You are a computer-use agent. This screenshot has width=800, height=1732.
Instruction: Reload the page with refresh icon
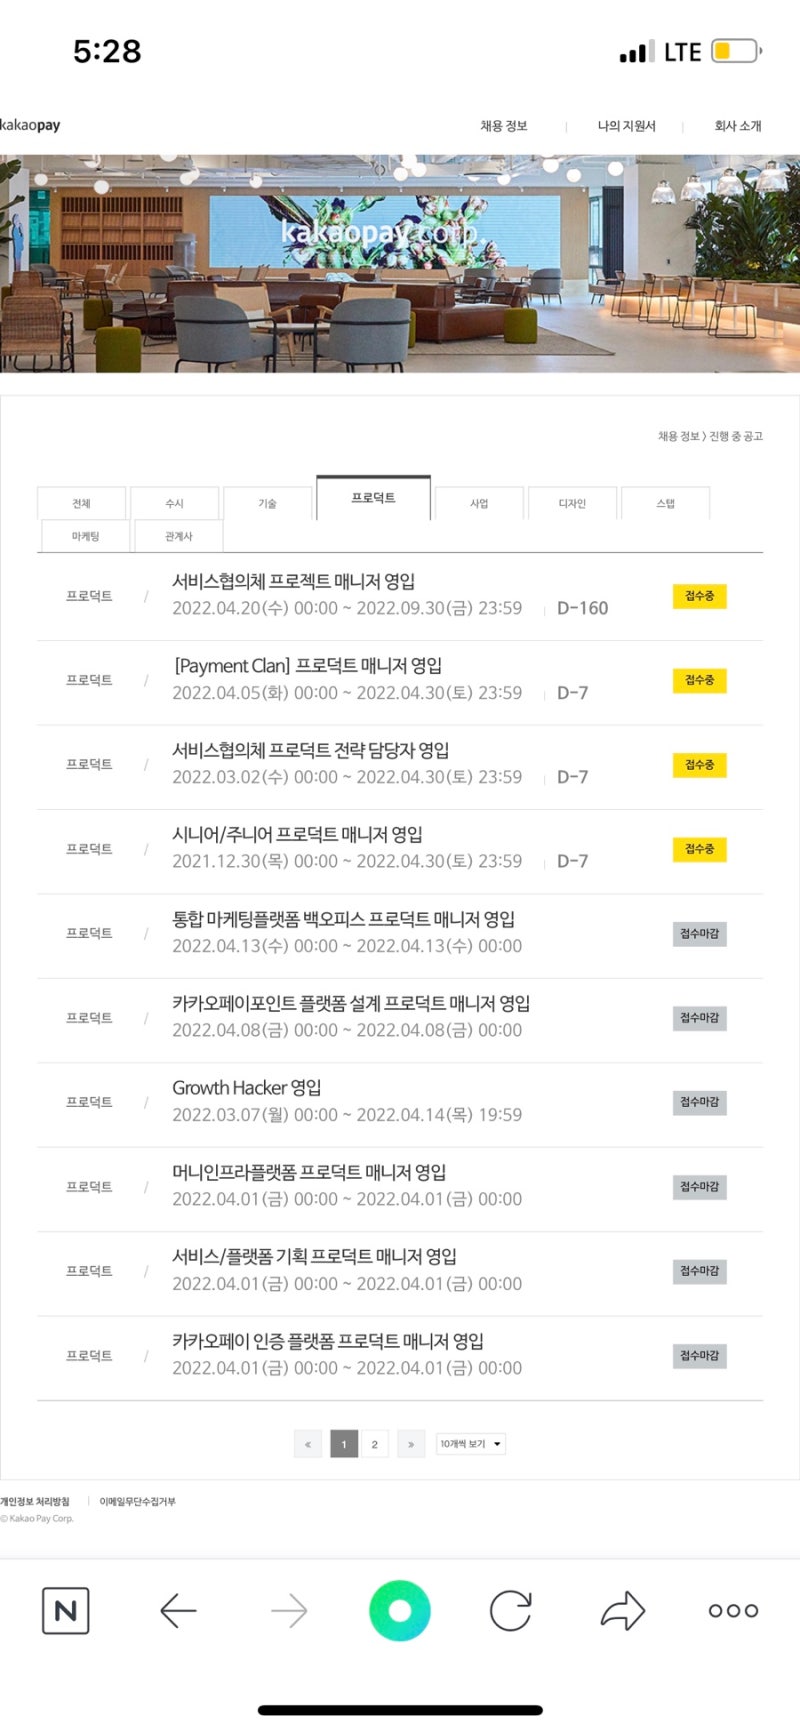(x=510, y=1610)
